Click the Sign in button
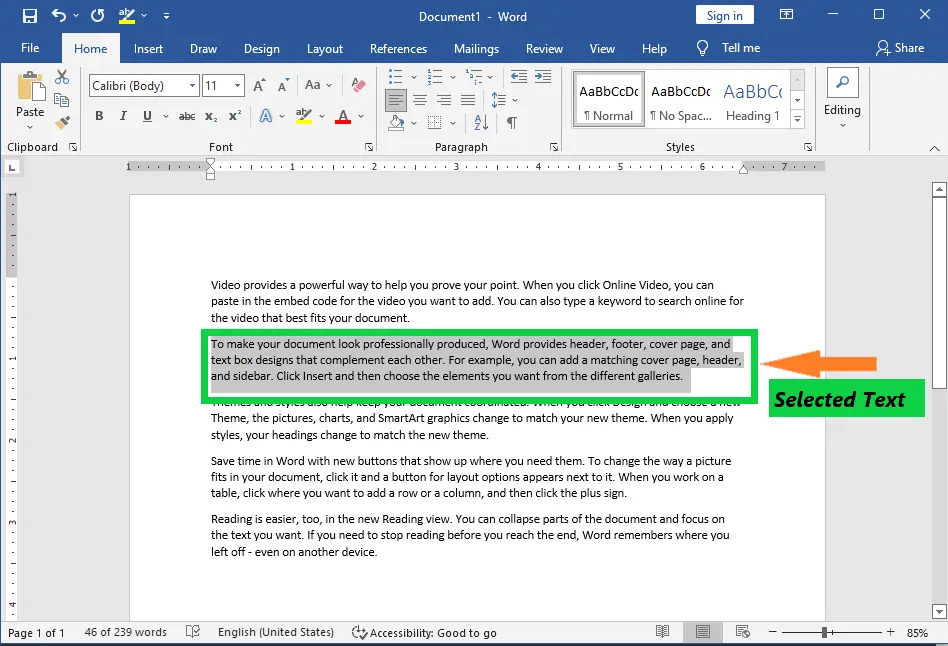Image resolution: width=948 pixels, height=646 pixels. (724, 14)
